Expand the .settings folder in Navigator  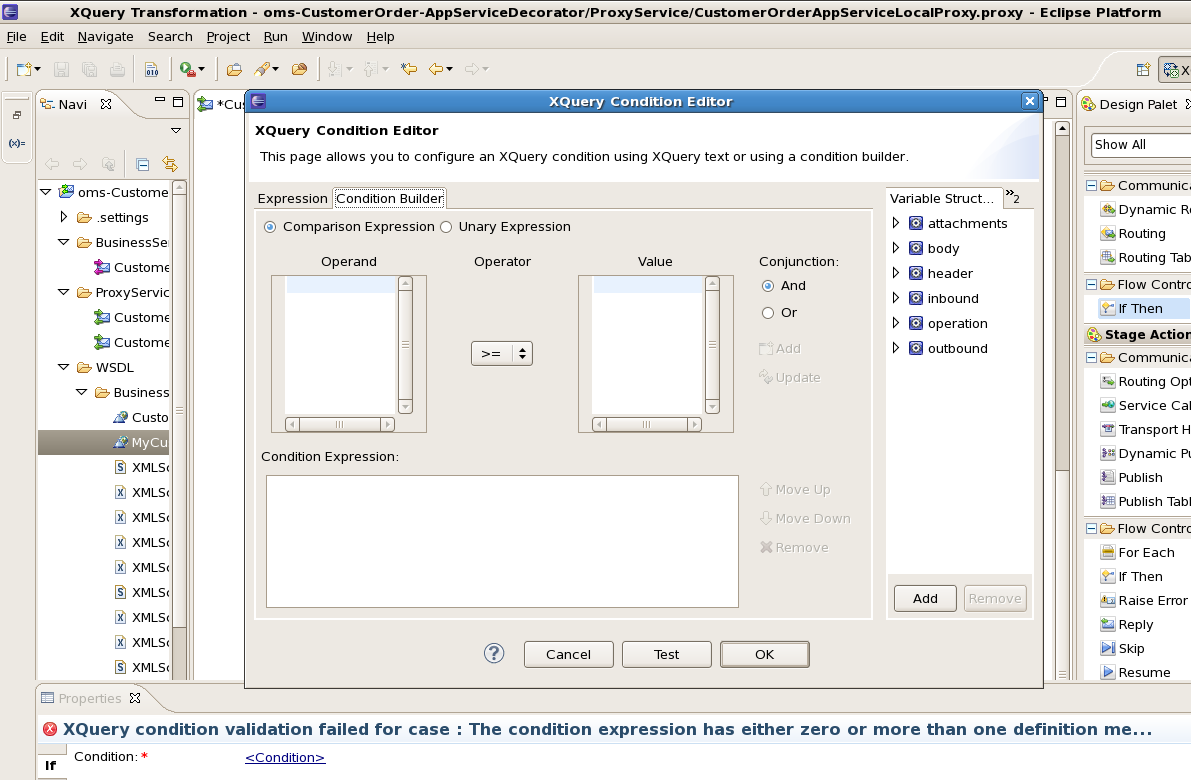coord(64,216)
